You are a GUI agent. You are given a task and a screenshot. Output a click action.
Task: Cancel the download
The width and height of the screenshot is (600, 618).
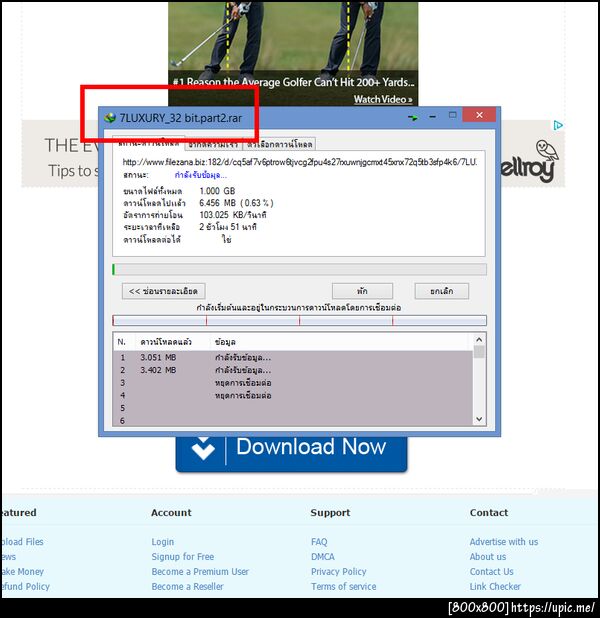point(442,291)
